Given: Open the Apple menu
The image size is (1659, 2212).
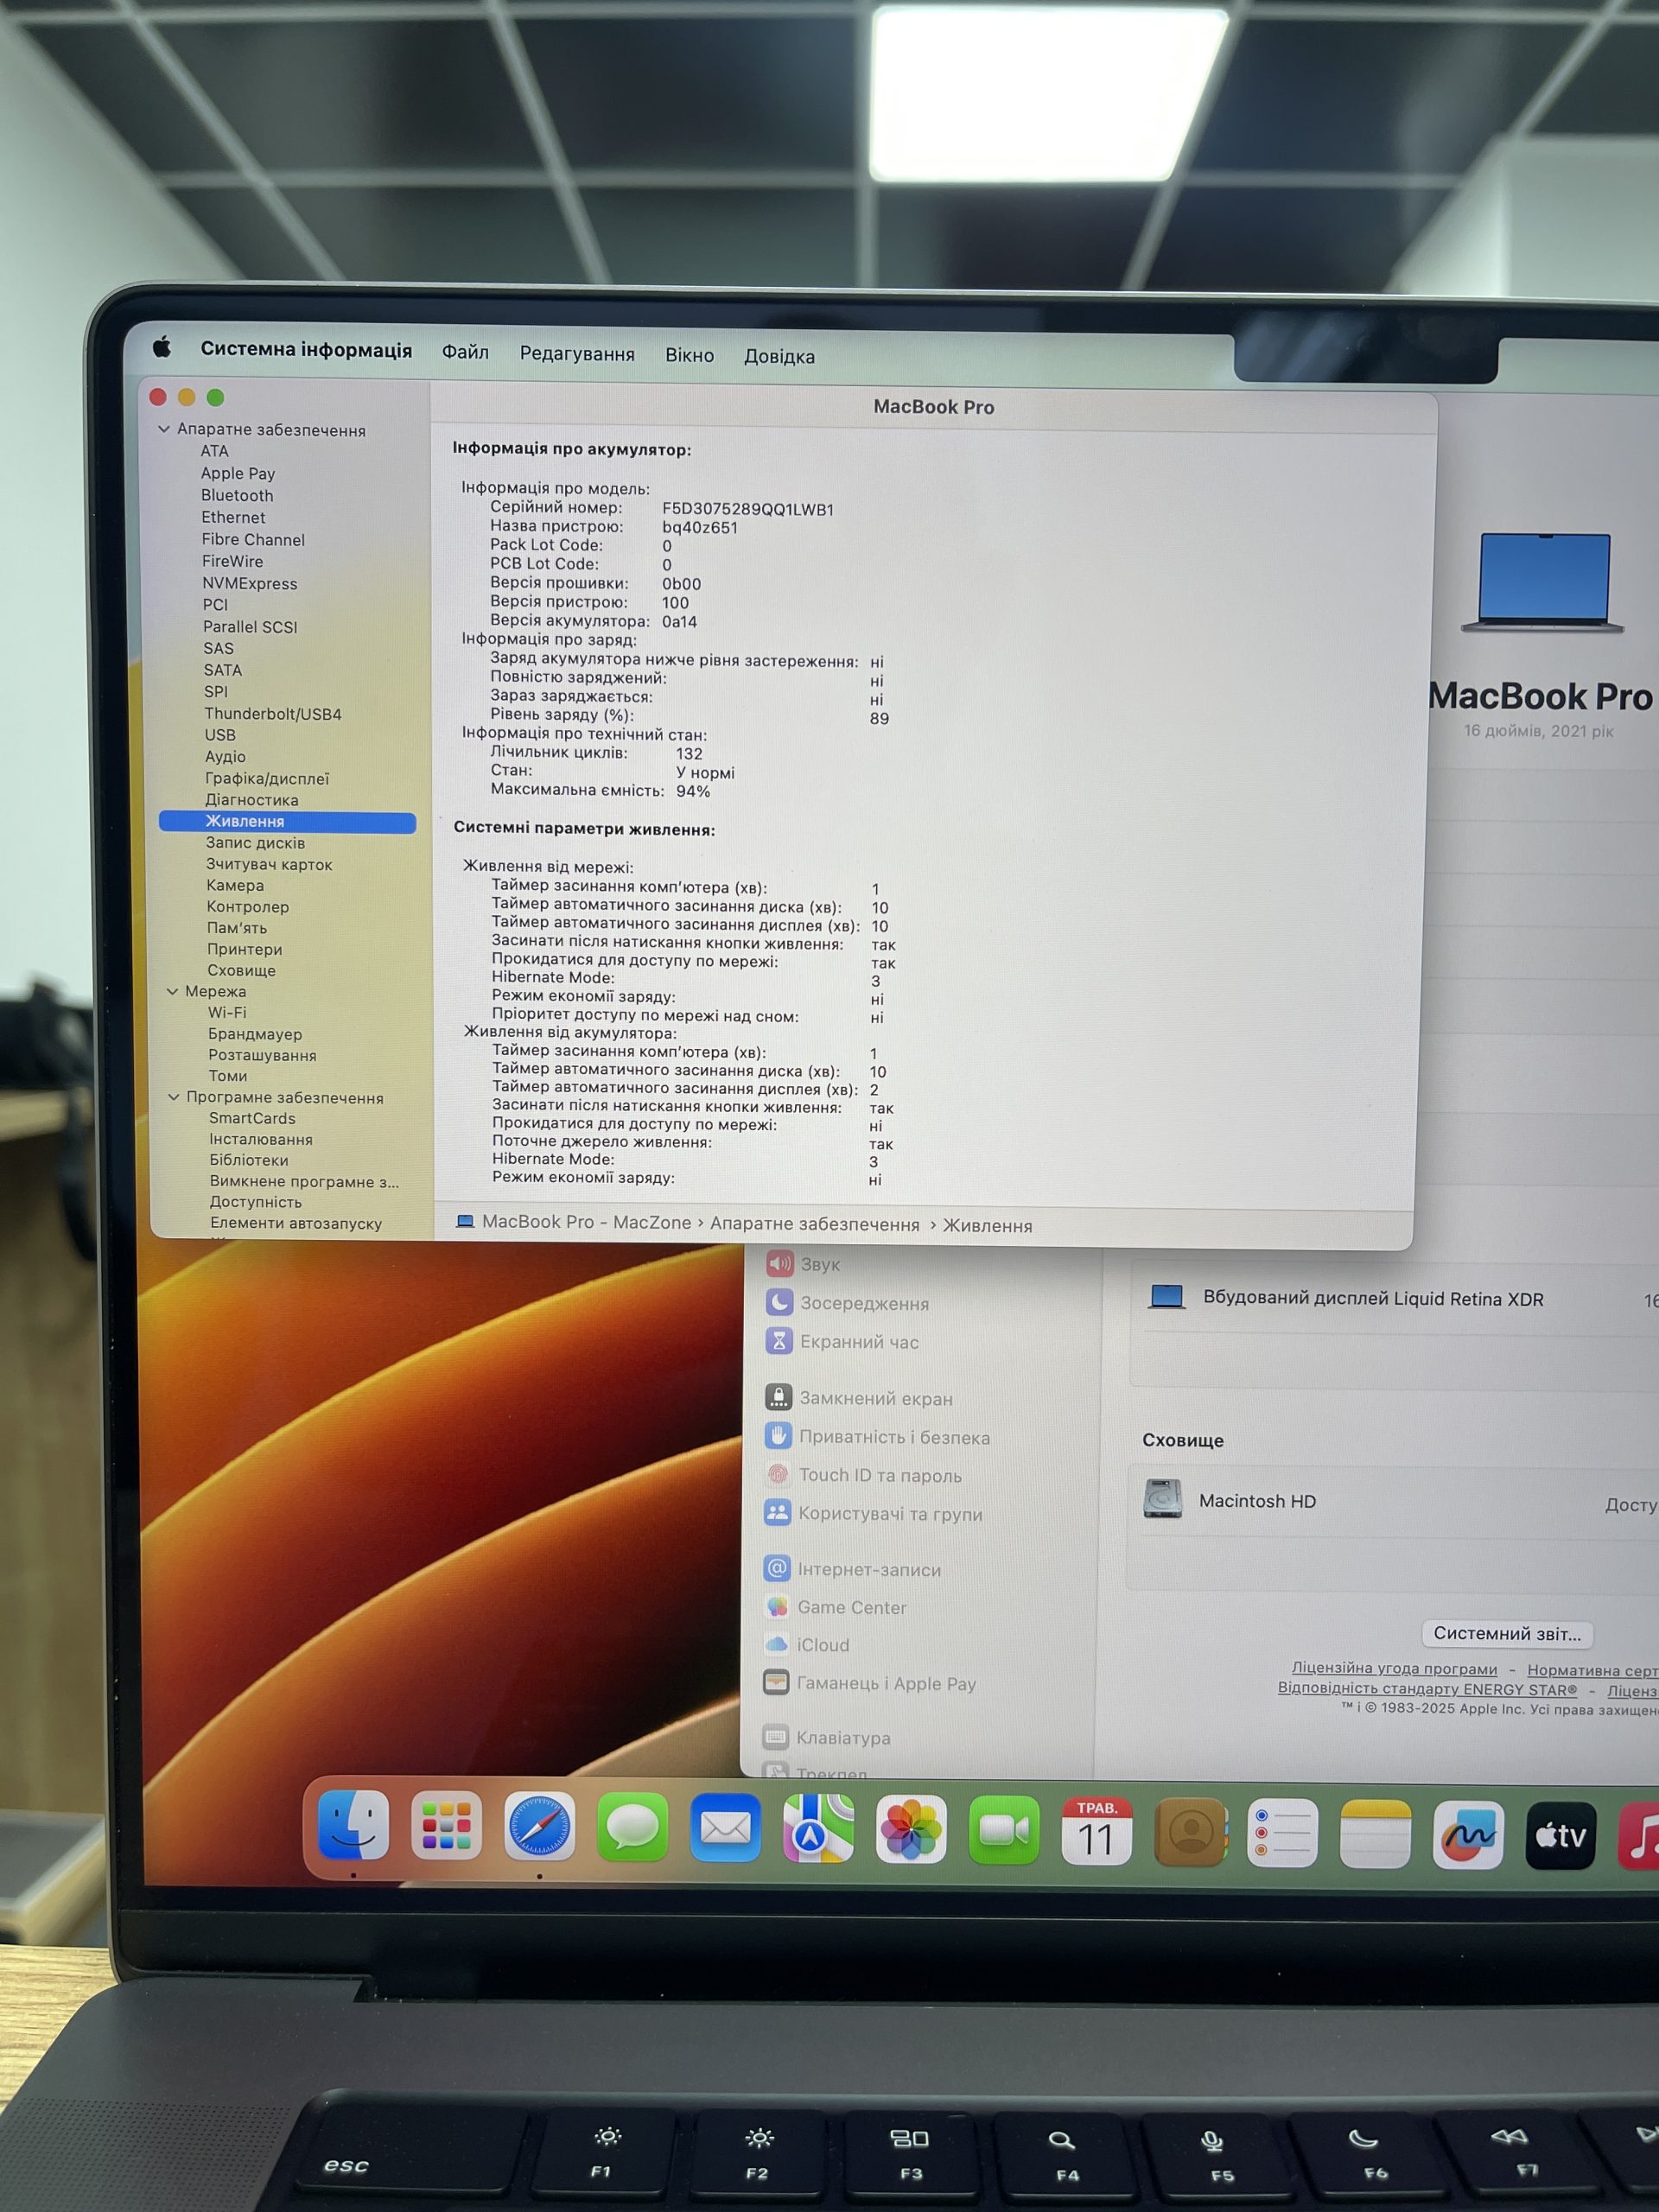Looking at the screenshot, I should point(162,347).
